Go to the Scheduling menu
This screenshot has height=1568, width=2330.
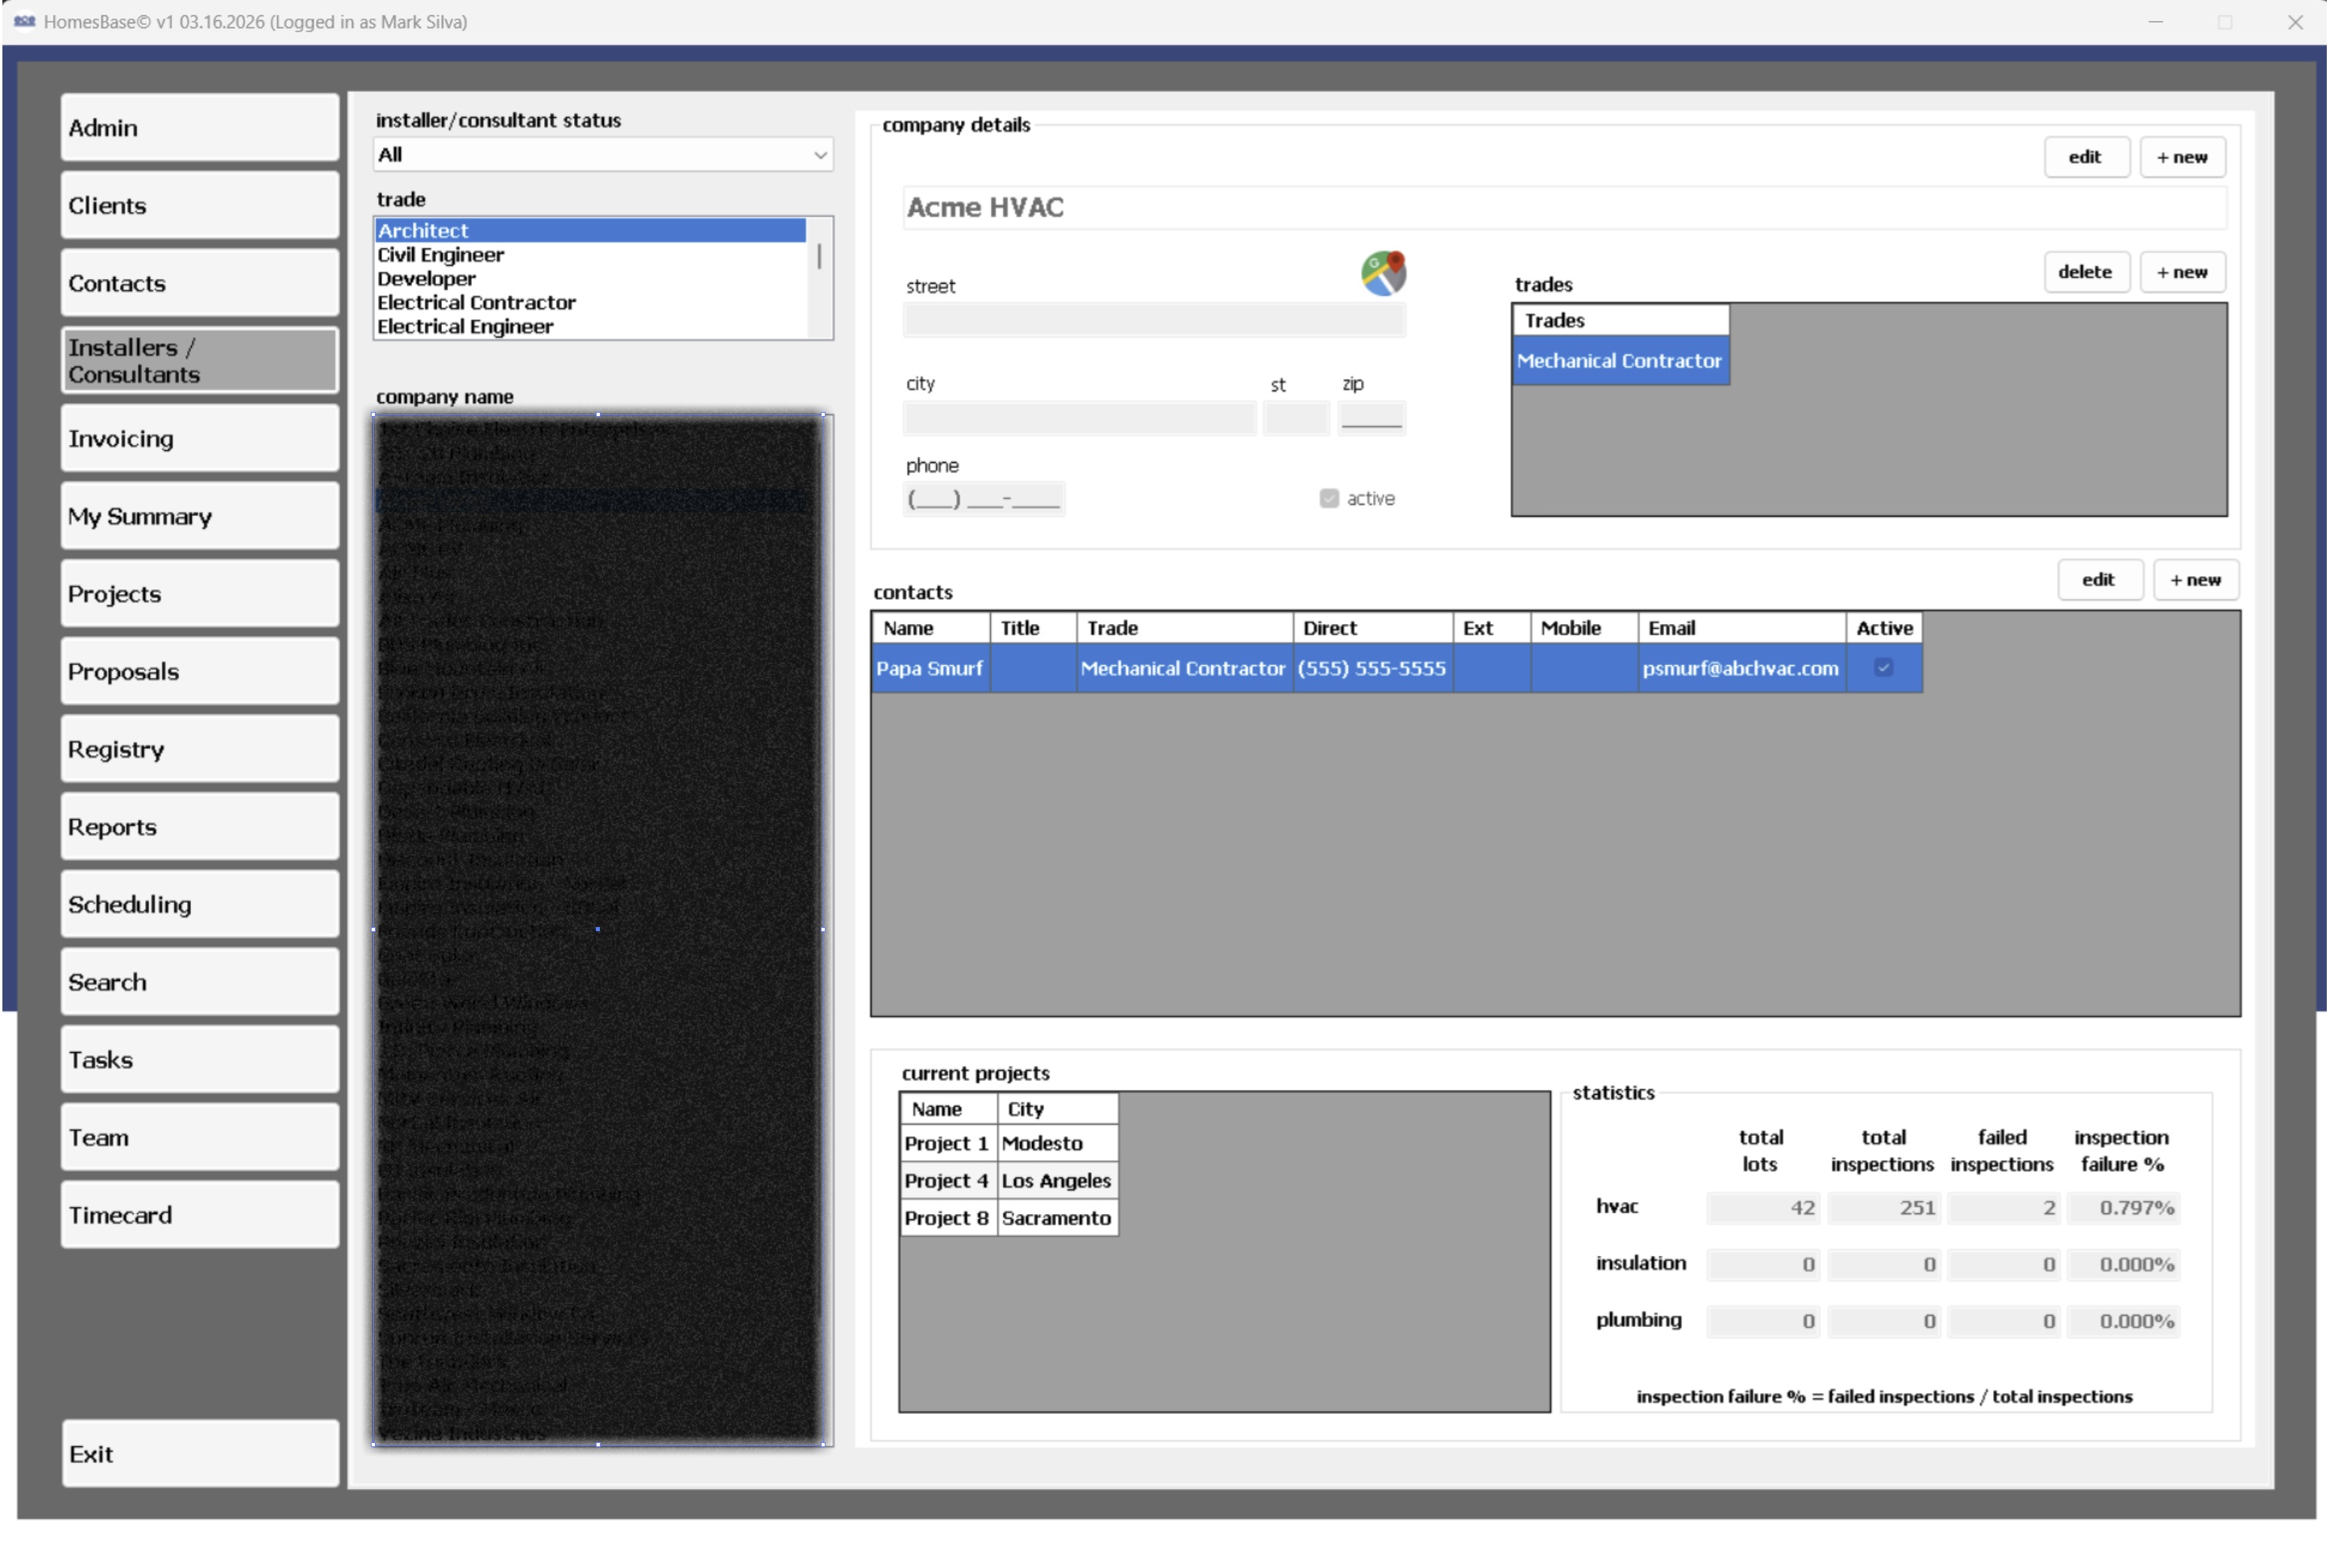tap(199, 904)
